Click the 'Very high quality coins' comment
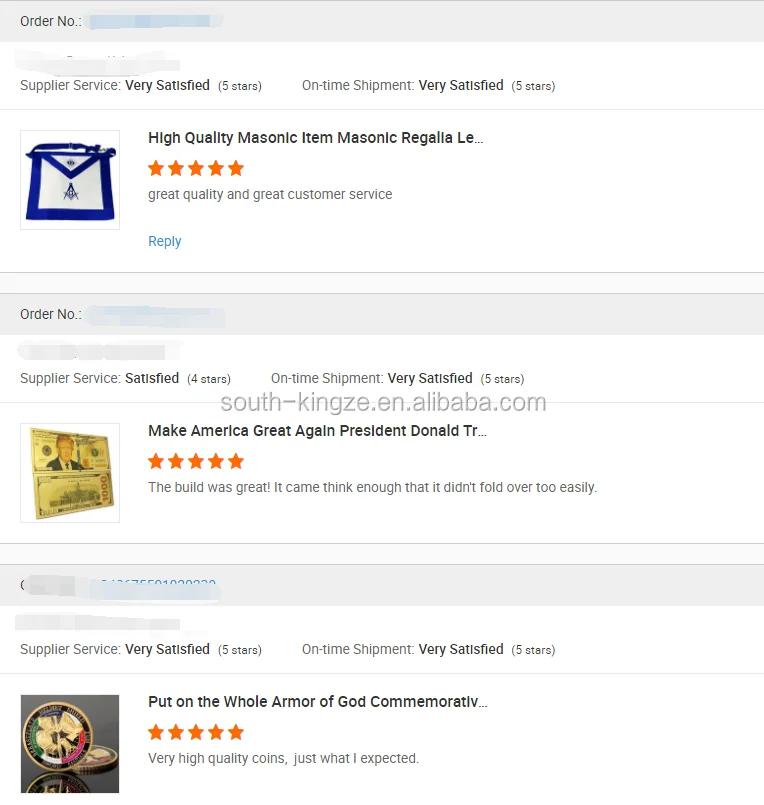 click(283, 758)
